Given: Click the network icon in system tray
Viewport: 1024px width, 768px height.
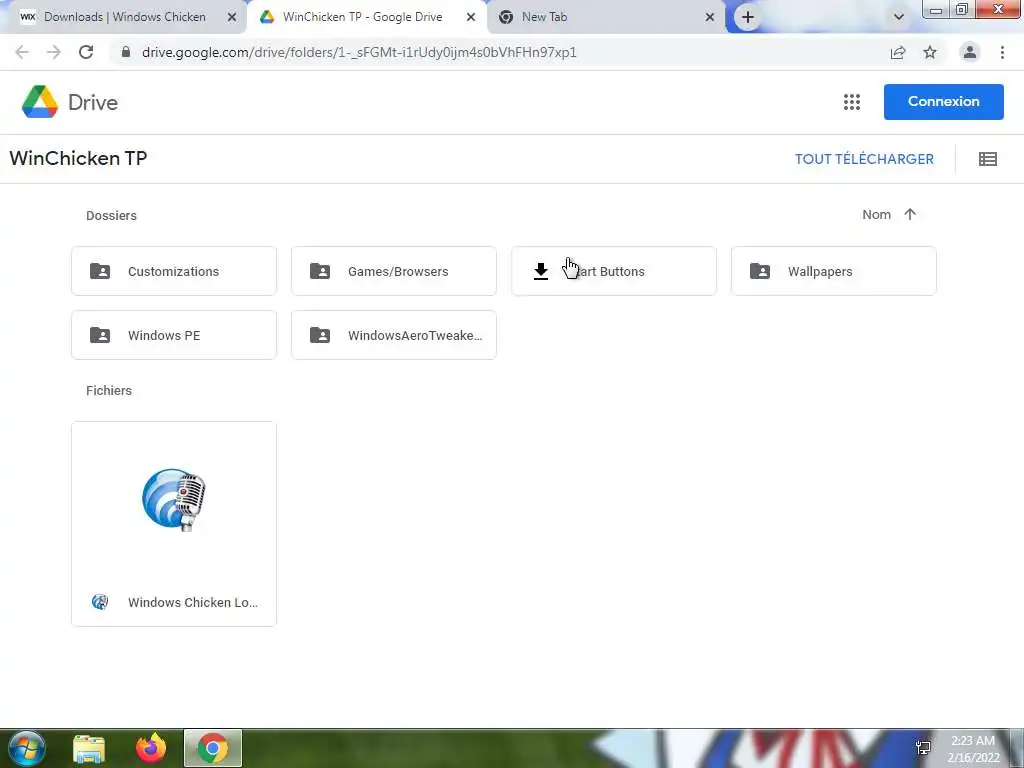Looking at the screenshot, I should (923, 748).
